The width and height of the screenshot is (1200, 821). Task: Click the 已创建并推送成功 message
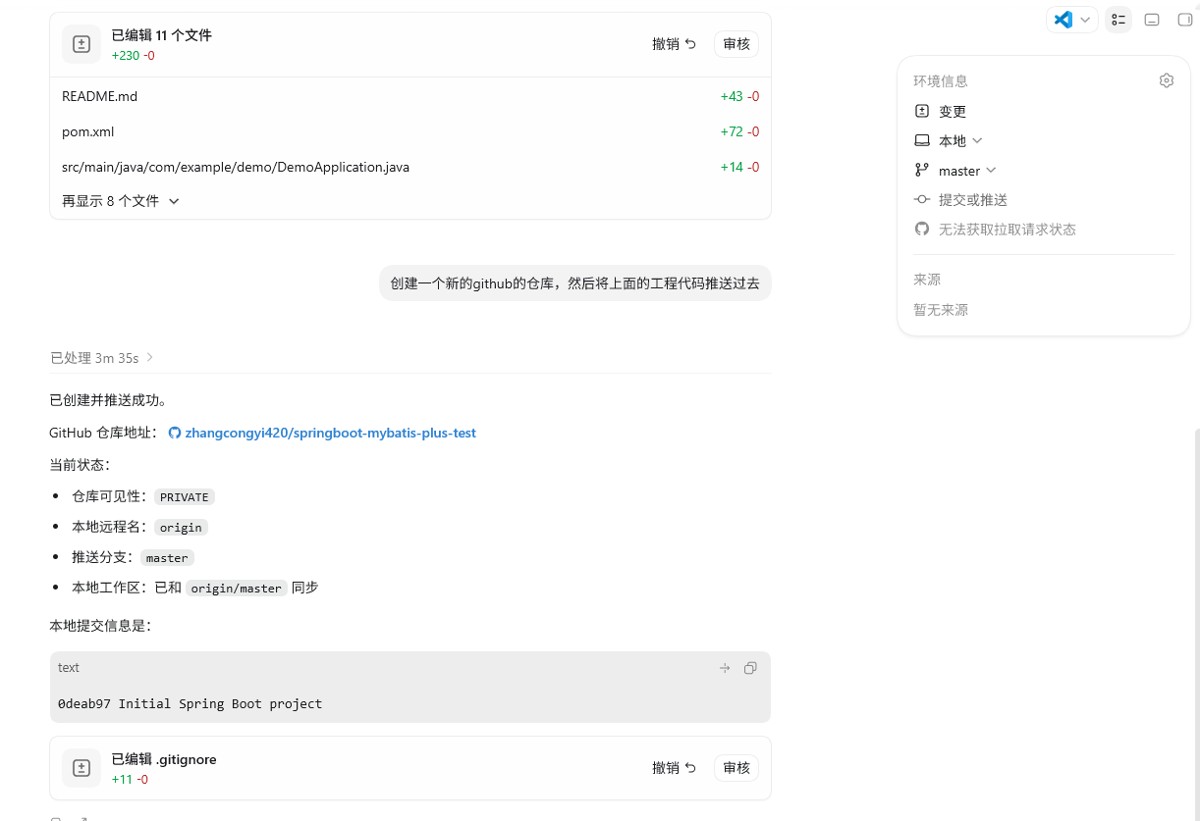(108, 401)
